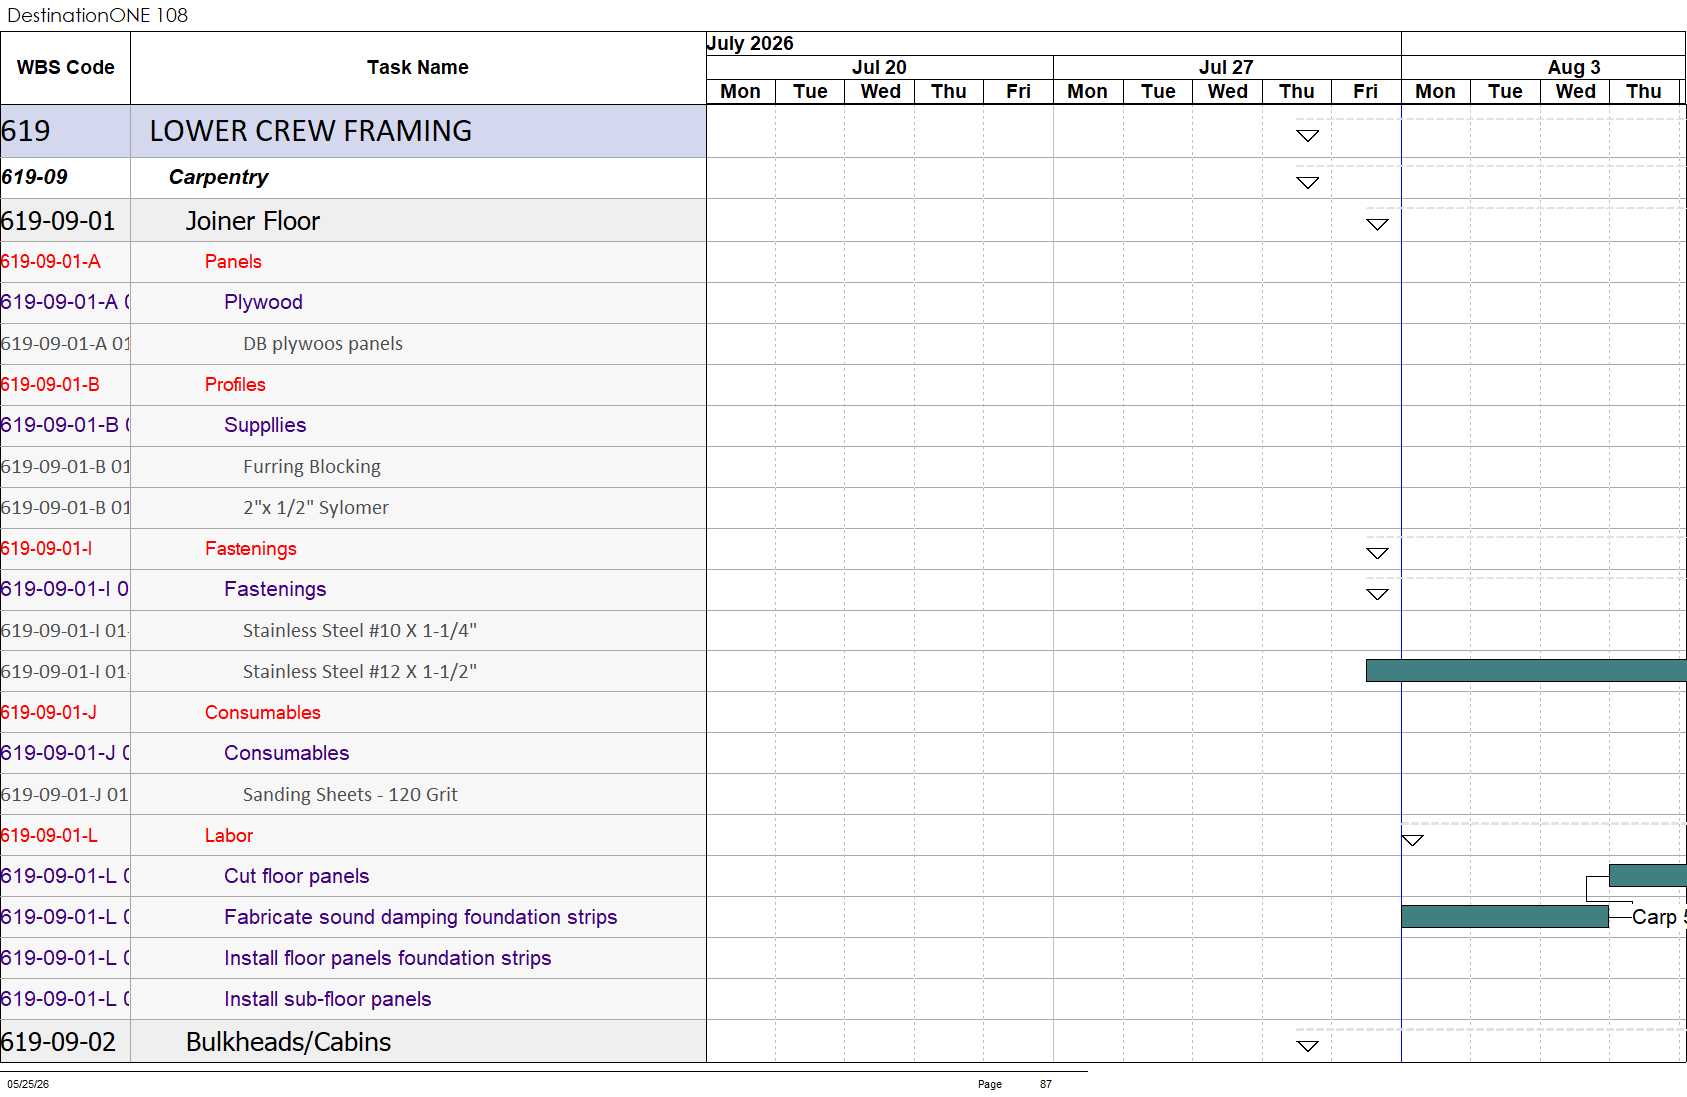
Task: Select the Stainless Steel #12 Gantt bar
Action: 1526,671
